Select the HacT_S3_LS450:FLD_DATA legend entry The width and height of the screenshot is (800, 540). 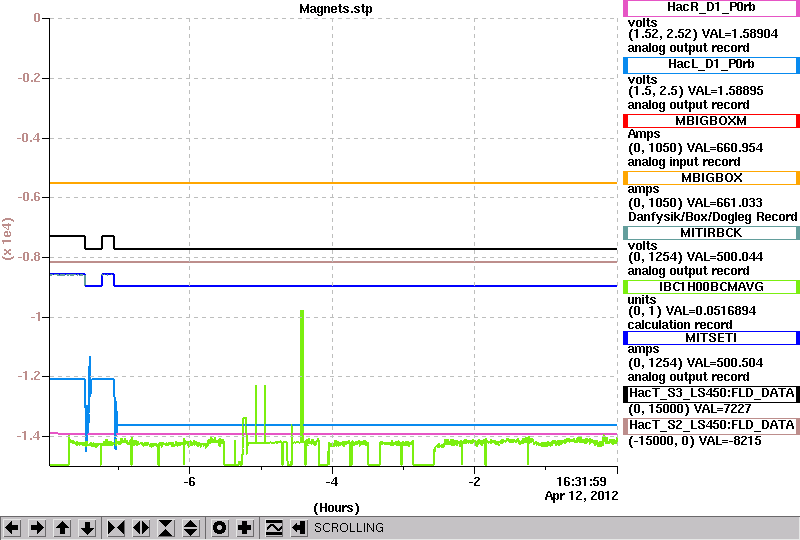click(711, 394)
